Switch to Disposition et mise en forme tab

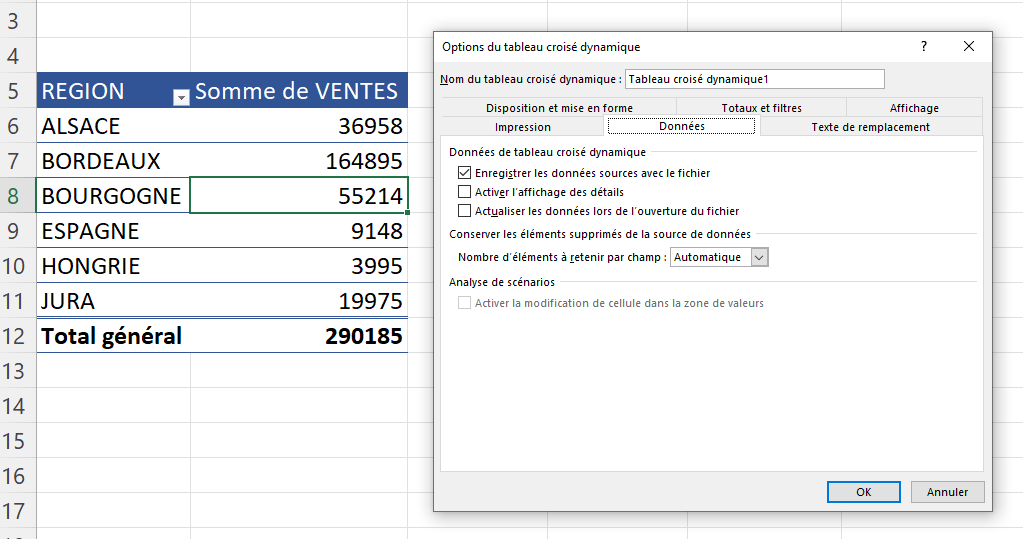click(559, 108)
